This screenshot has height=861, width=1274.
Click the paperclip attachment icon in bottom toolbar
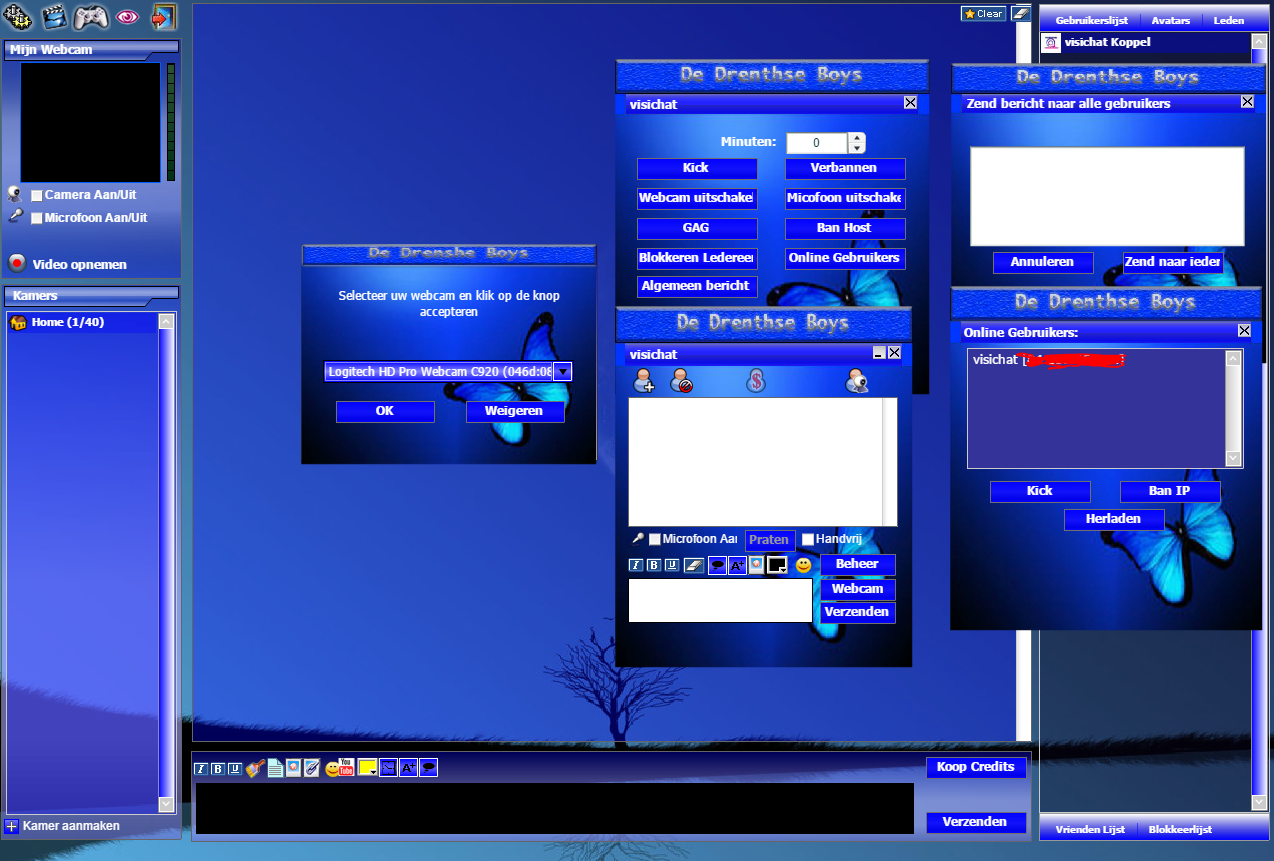tap(312, 768)
